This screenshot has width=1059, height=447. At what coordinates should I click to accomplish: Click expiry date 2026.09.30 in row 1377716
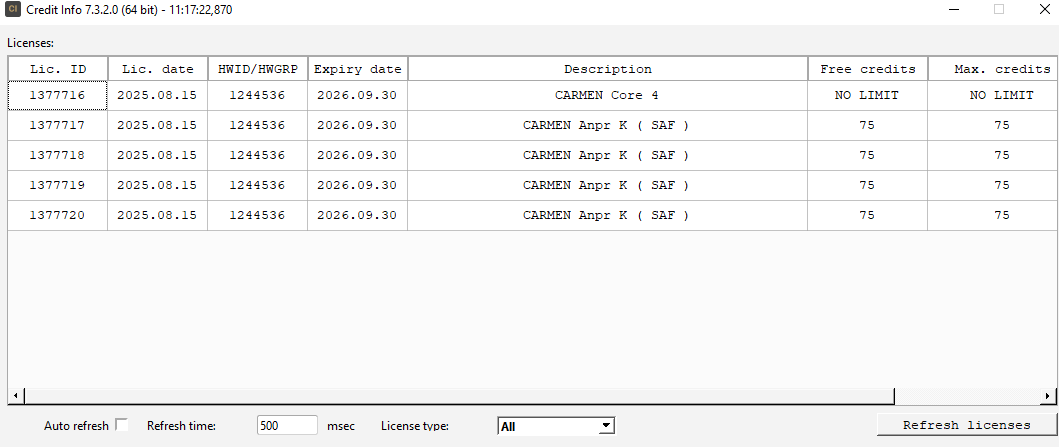(357, 96)
